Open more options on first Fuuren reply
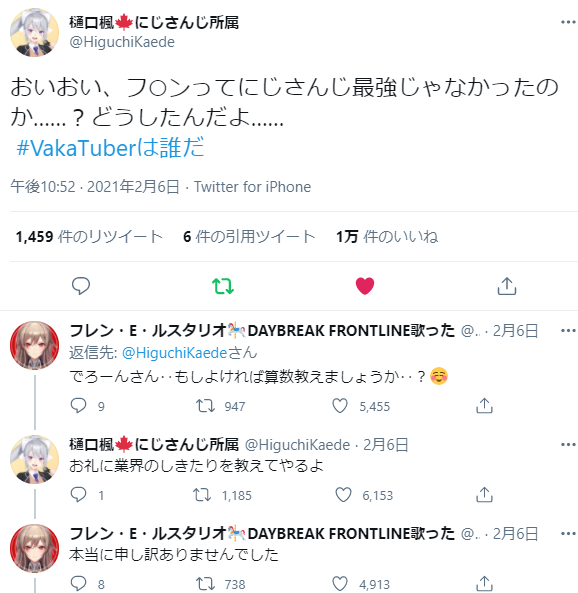This screenshot has height=593, width=578. click(x=568, y=331)
